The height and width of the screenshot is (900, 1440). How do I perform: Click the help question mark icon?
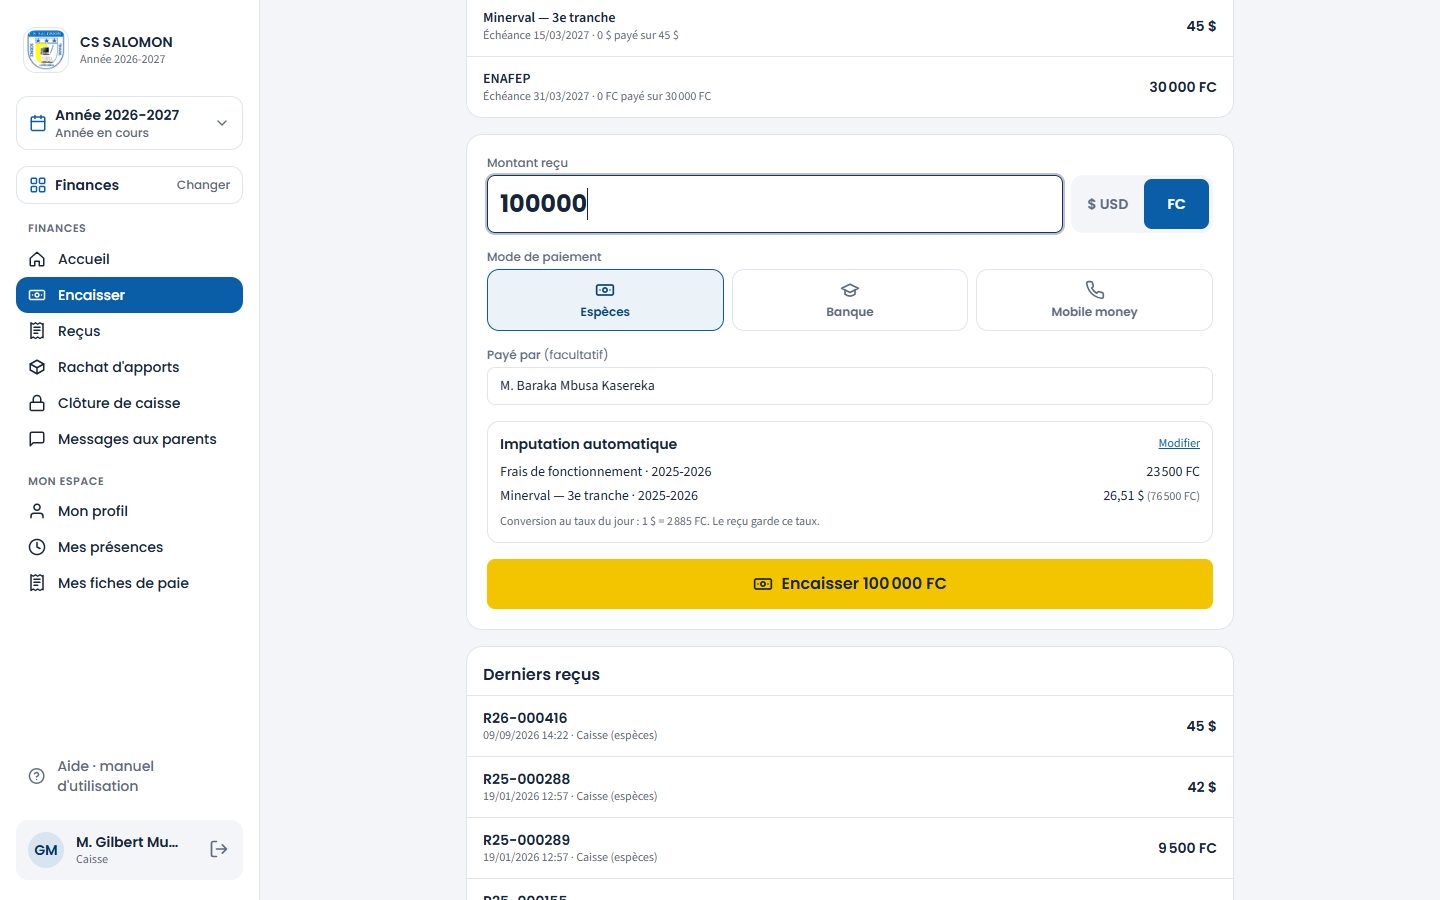coord(37,776)
